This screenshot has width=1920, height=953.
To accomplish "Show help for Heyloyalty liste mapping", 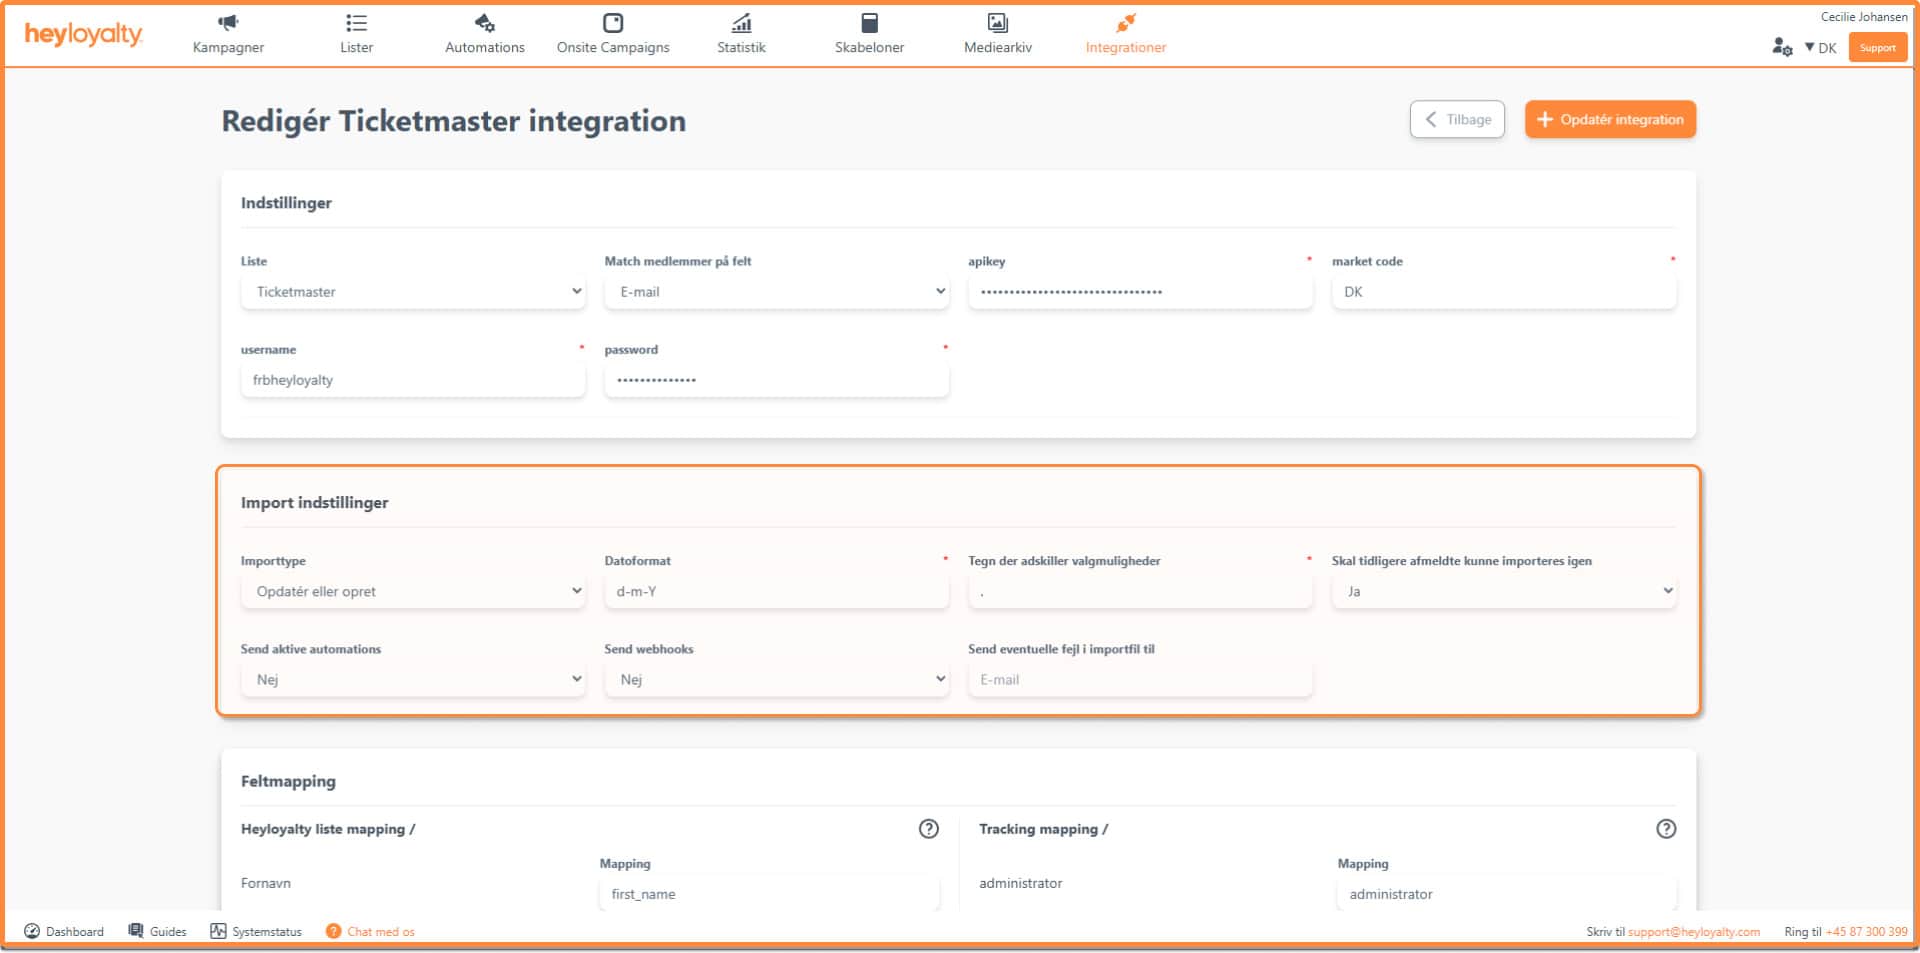I will click(x=928, y=829).
